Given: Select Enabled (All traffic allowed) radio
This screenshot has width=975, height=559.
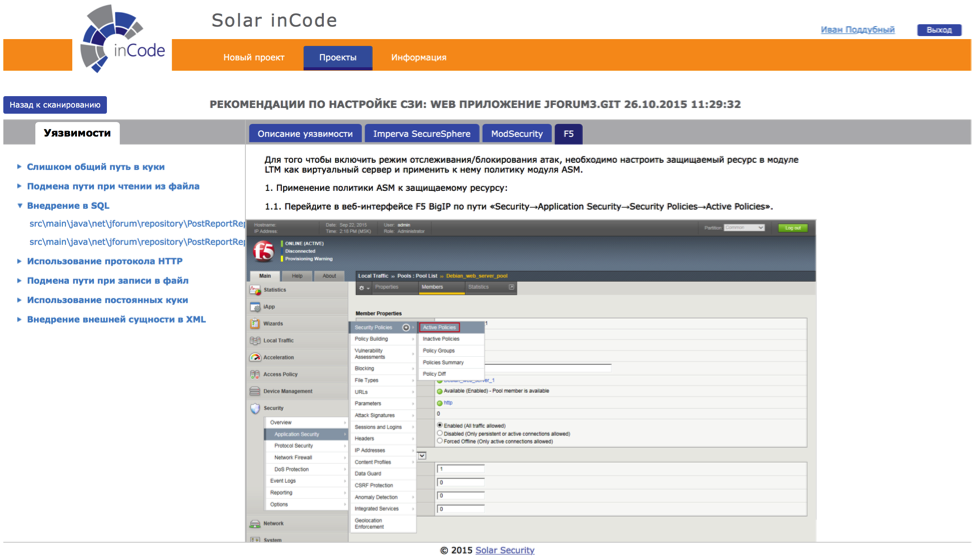Looking at the screenshot, I should pos(440,425).
